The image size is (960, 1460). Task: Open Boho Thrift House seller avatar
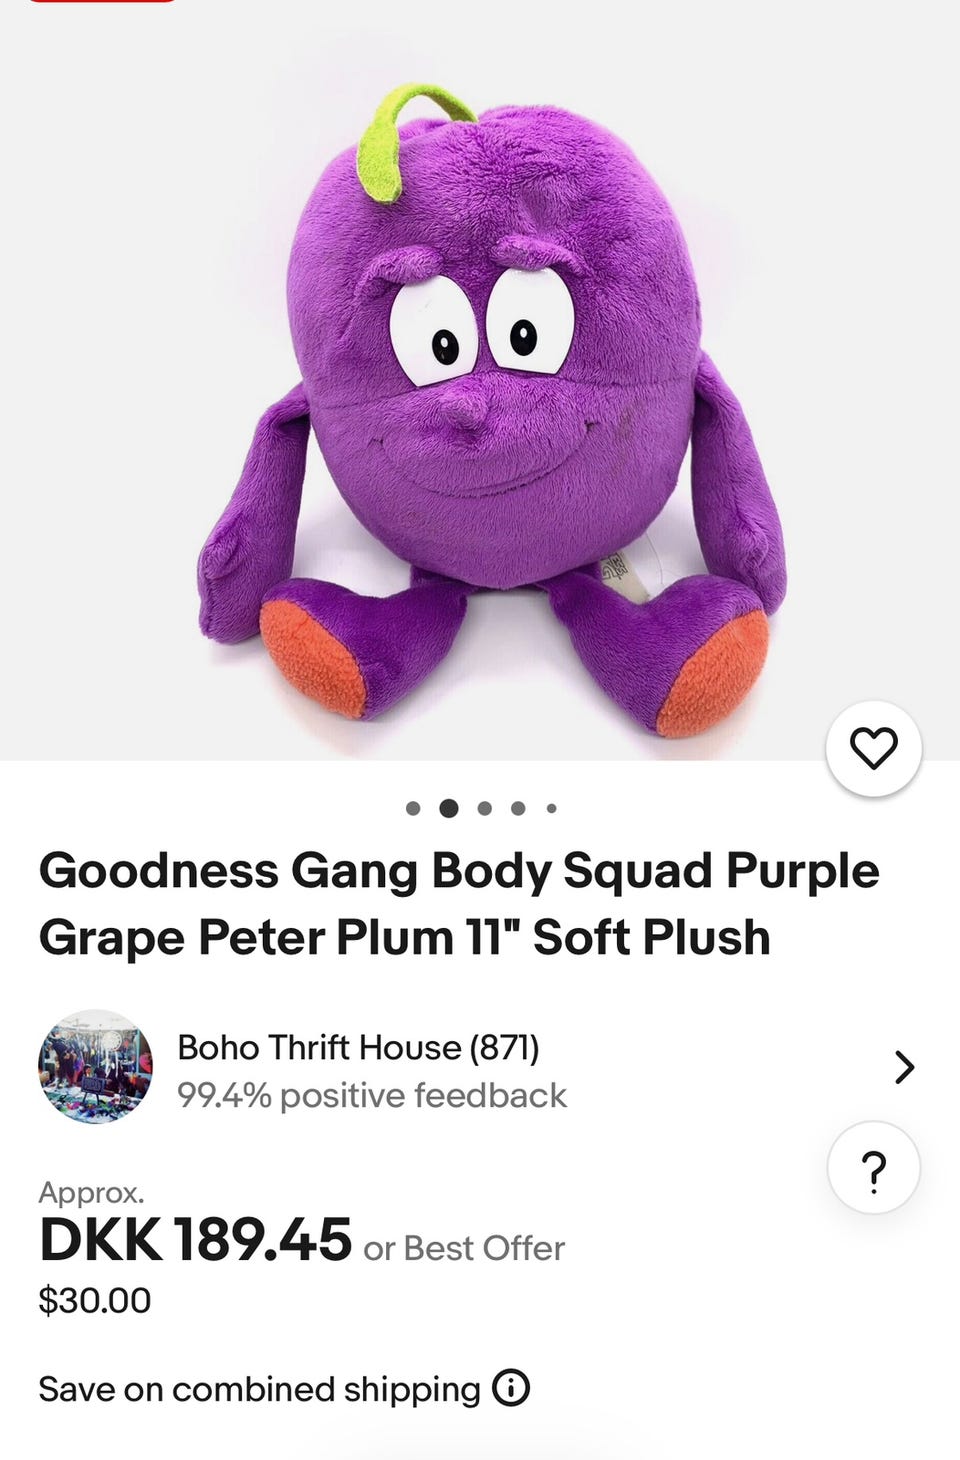coord(95,1067)
